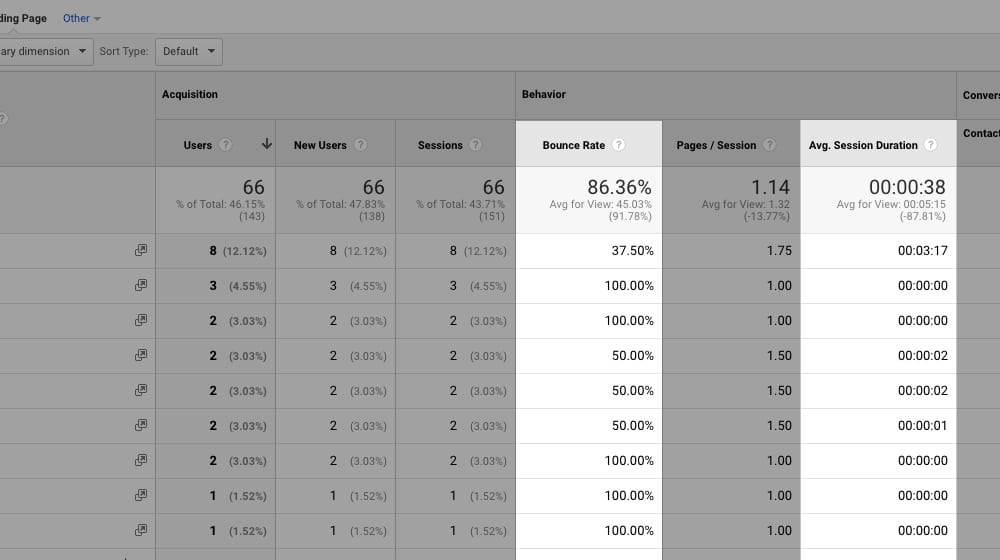Viewport: 1000px width, 560px height.
Task: Click the descending sort arrow beside Users
Action: click(267, 145)
